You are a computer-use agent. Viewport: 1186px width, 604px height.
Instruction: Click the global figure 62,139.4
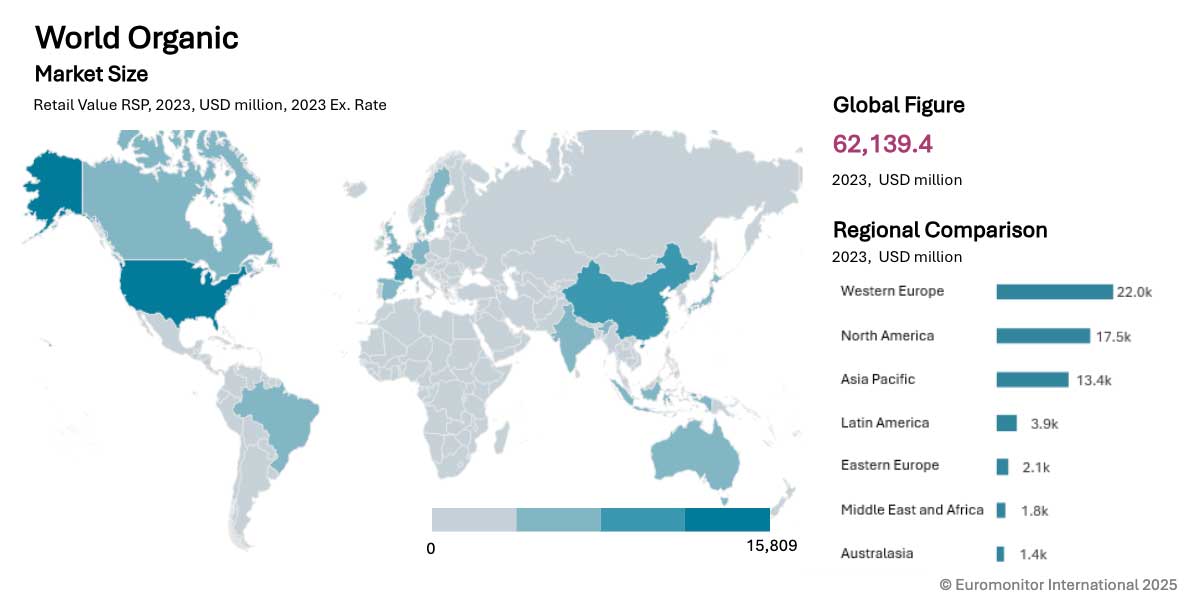coord(882,145)
